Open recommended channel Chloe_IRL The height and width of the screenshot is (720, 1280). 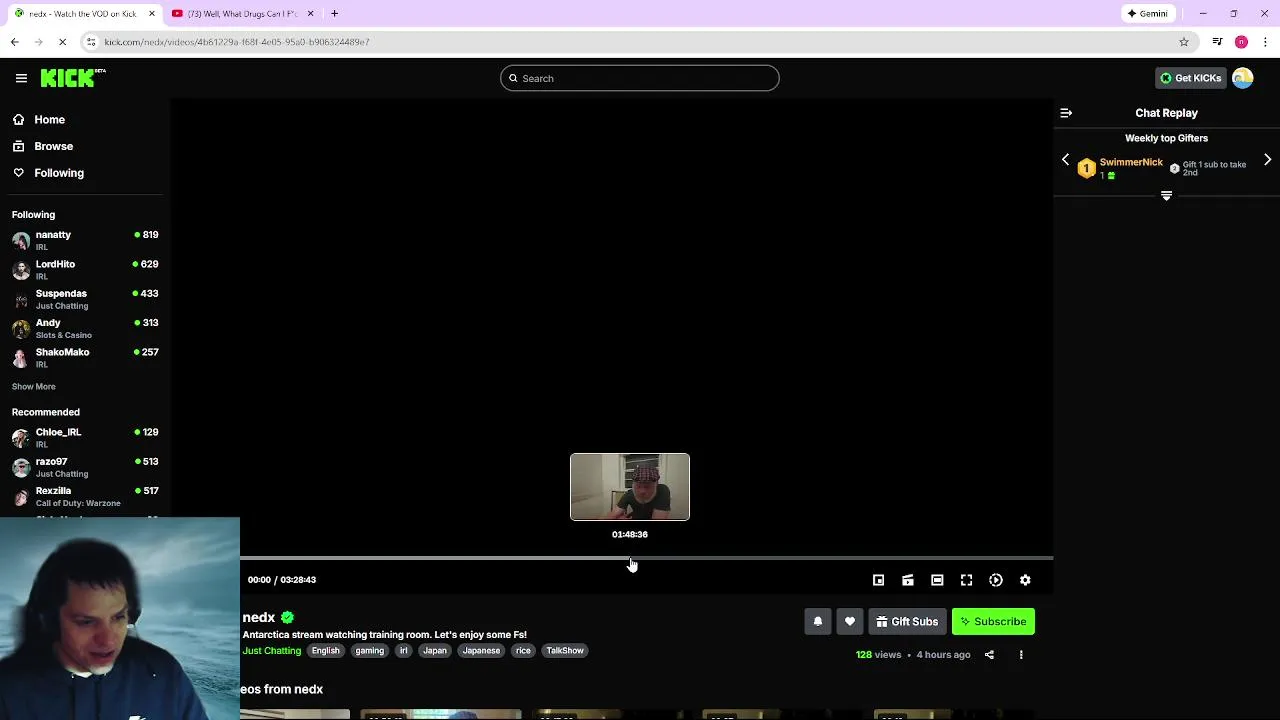[85, 438]
